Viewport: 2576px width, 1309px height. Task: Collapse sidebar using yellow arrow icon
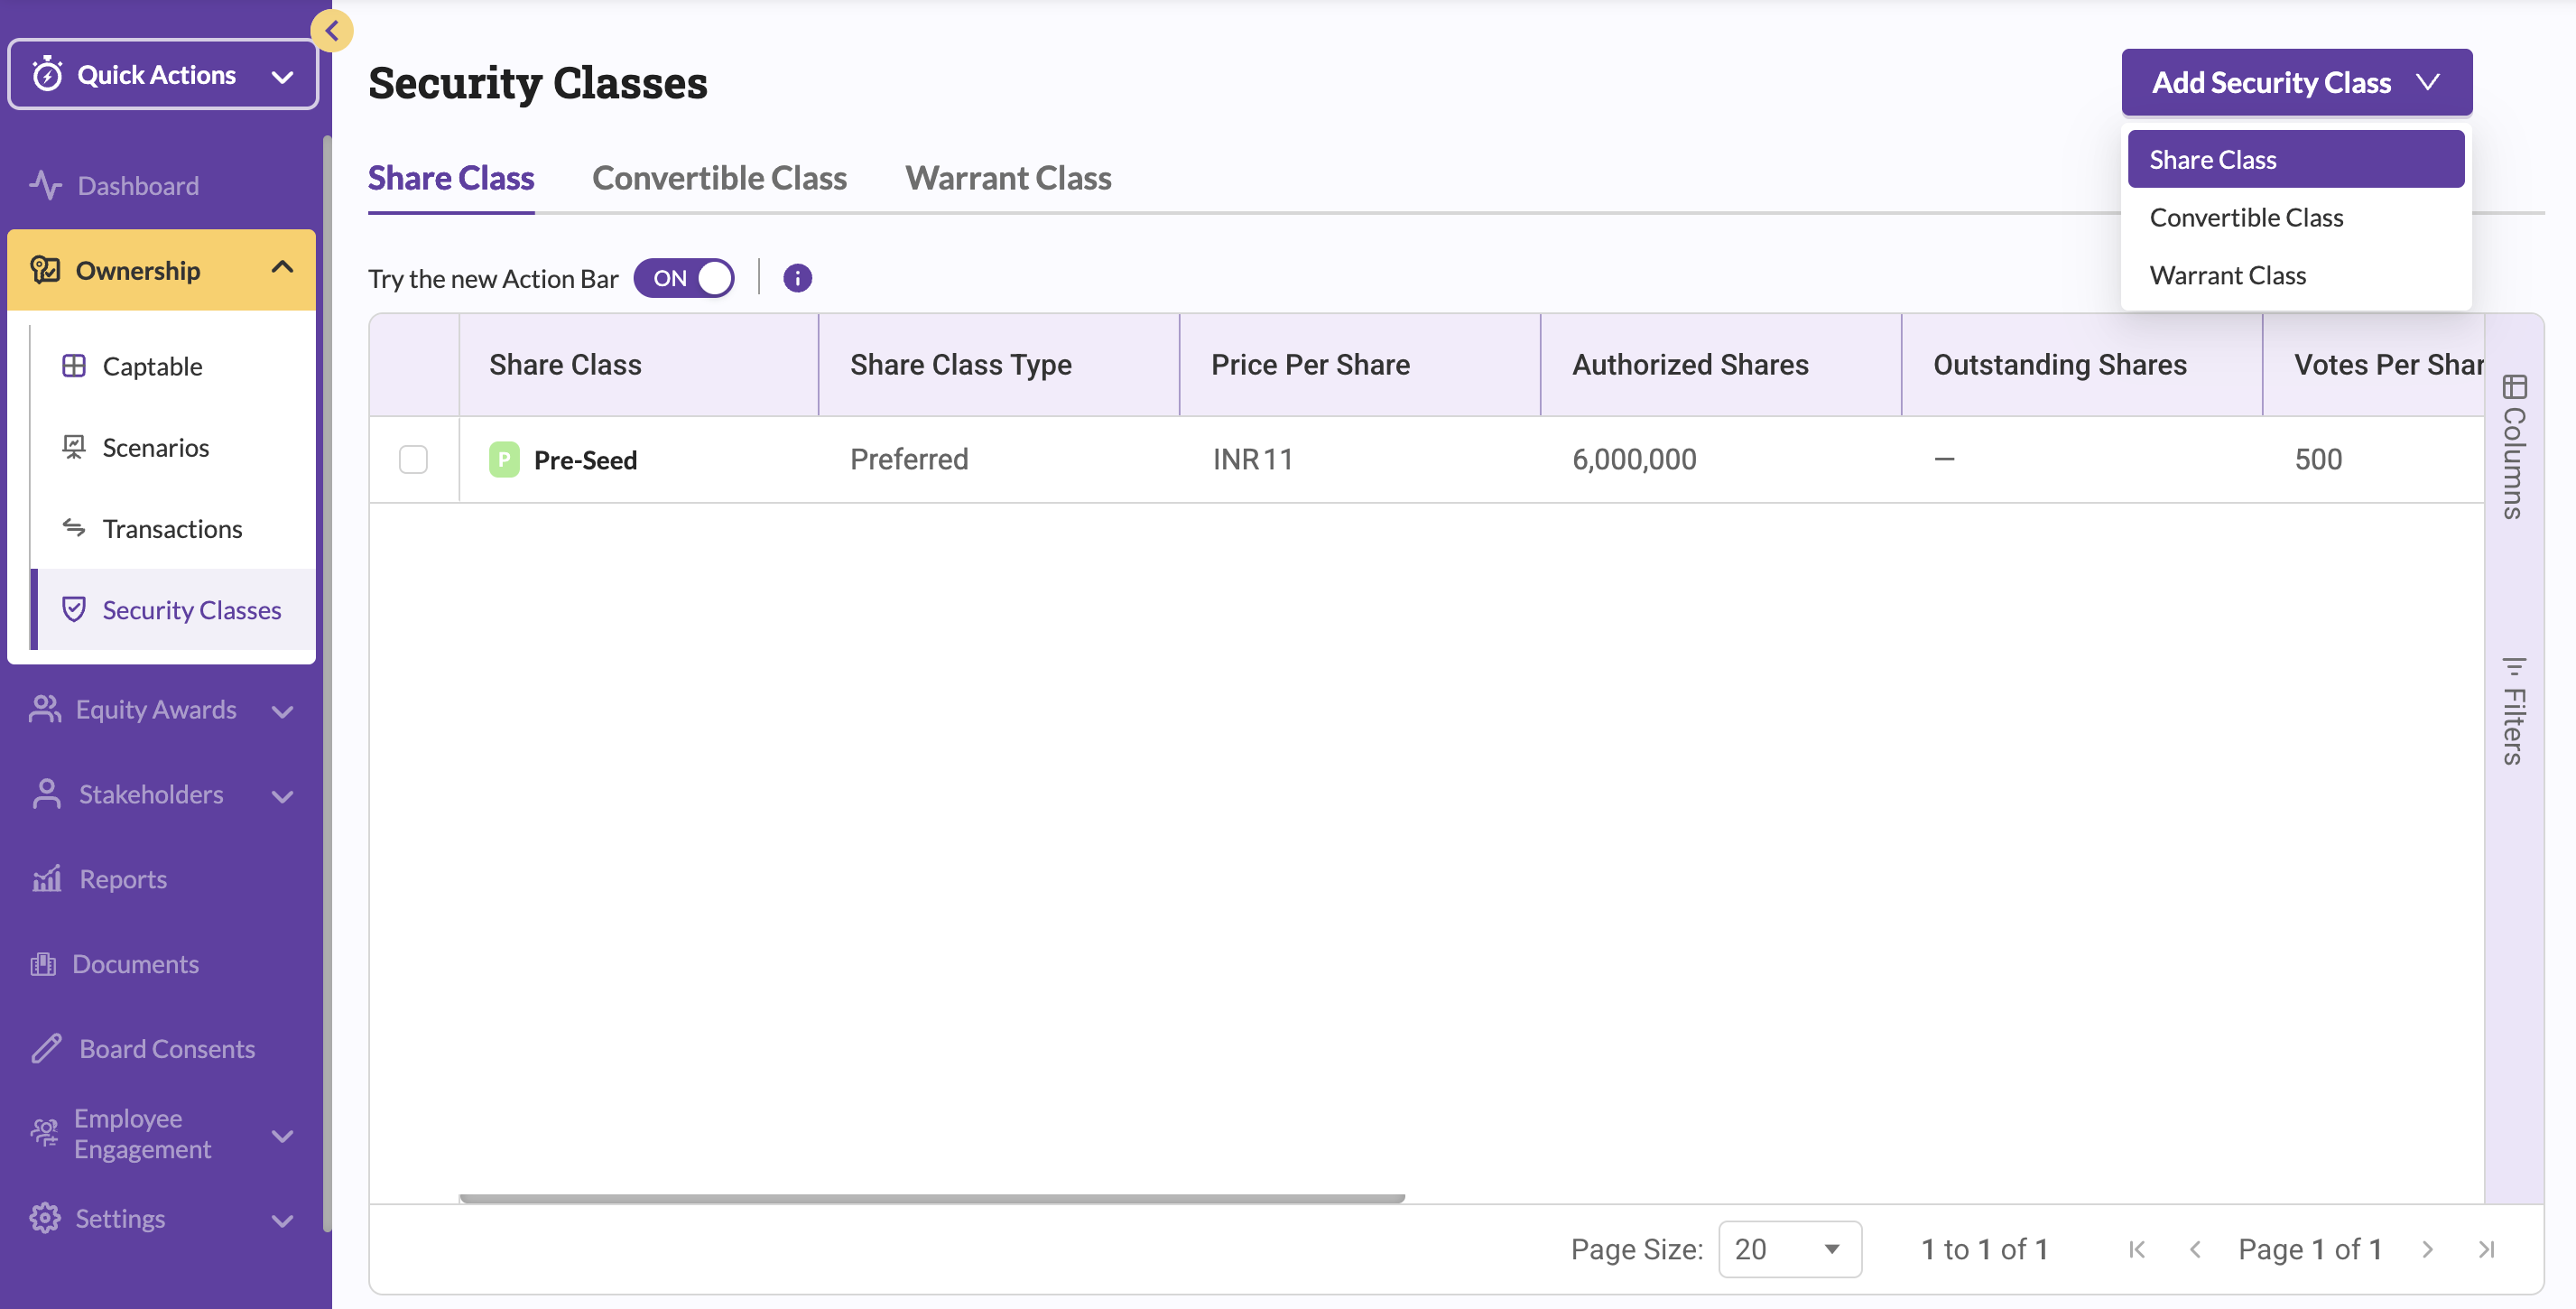pyautogui.click(x=332, y=31)
